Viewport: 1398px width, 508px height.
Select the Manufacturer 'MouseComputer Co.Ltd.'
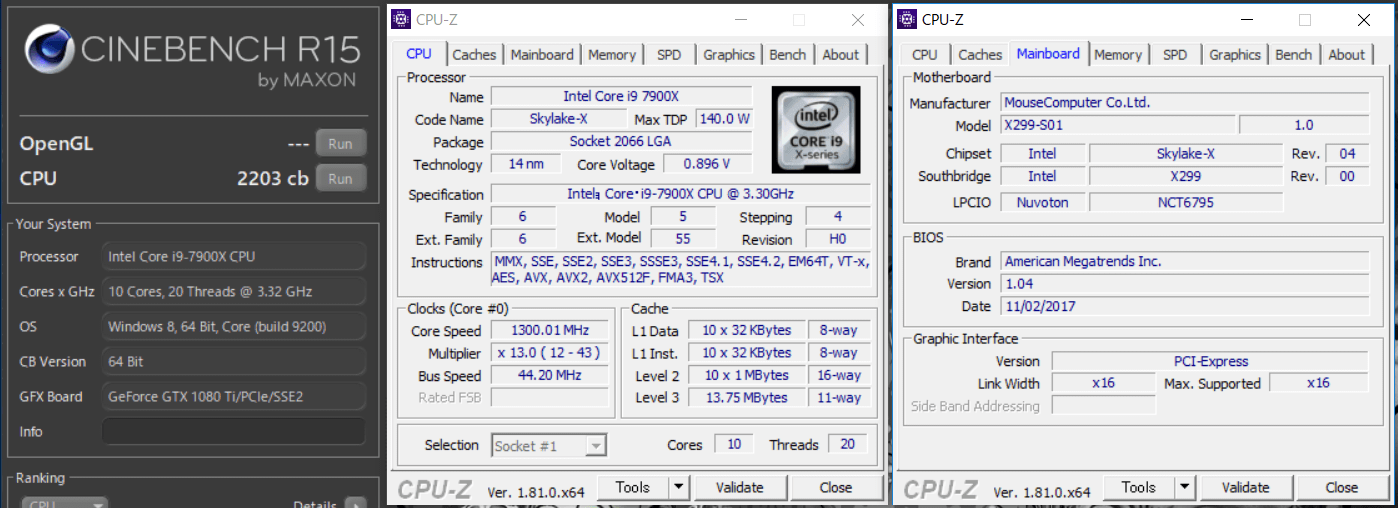pyautogui.click(x=1185, y=102)
